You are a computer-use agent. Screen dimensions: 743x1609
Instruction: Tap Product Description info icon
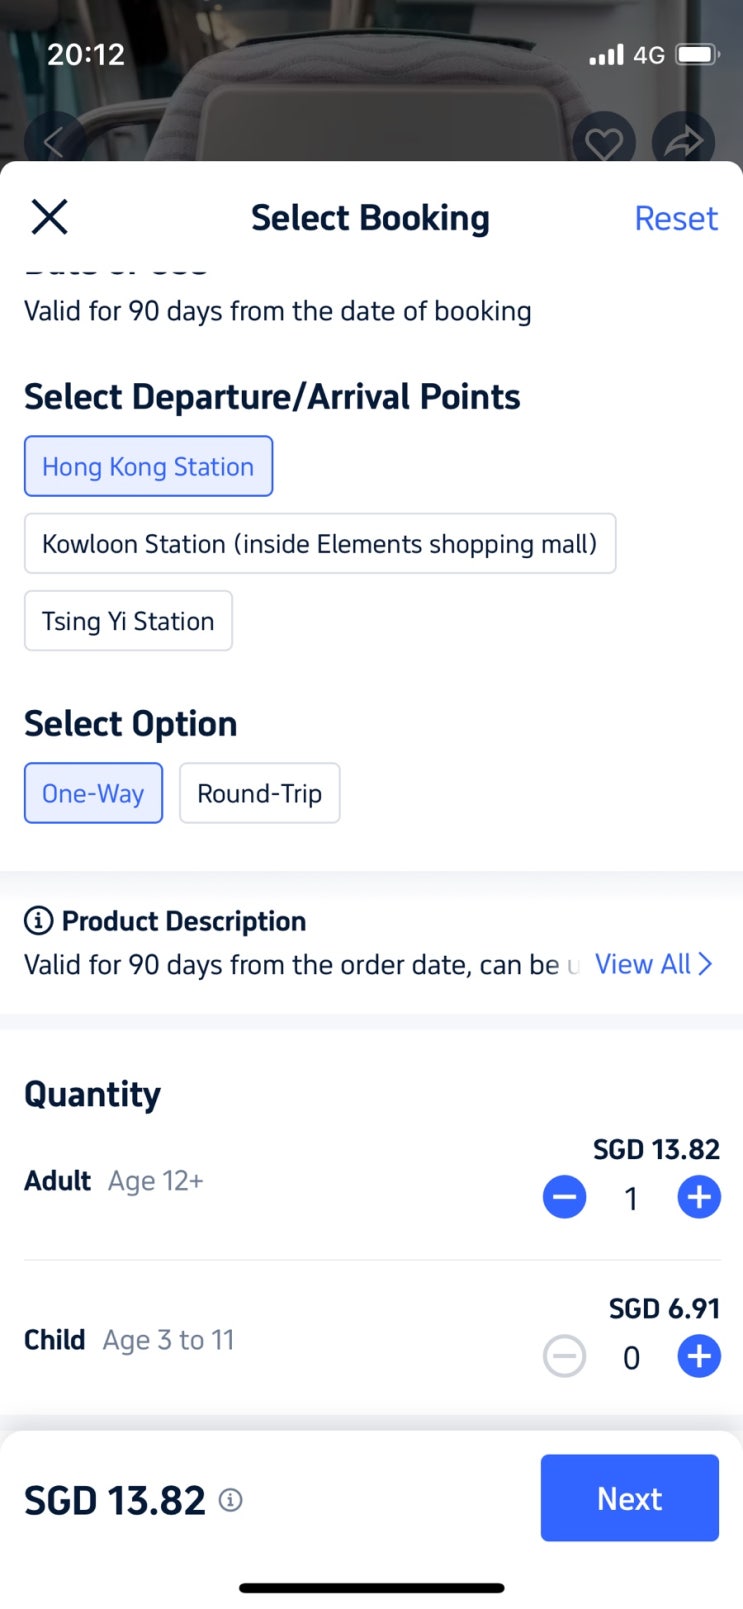click(38, 921)
